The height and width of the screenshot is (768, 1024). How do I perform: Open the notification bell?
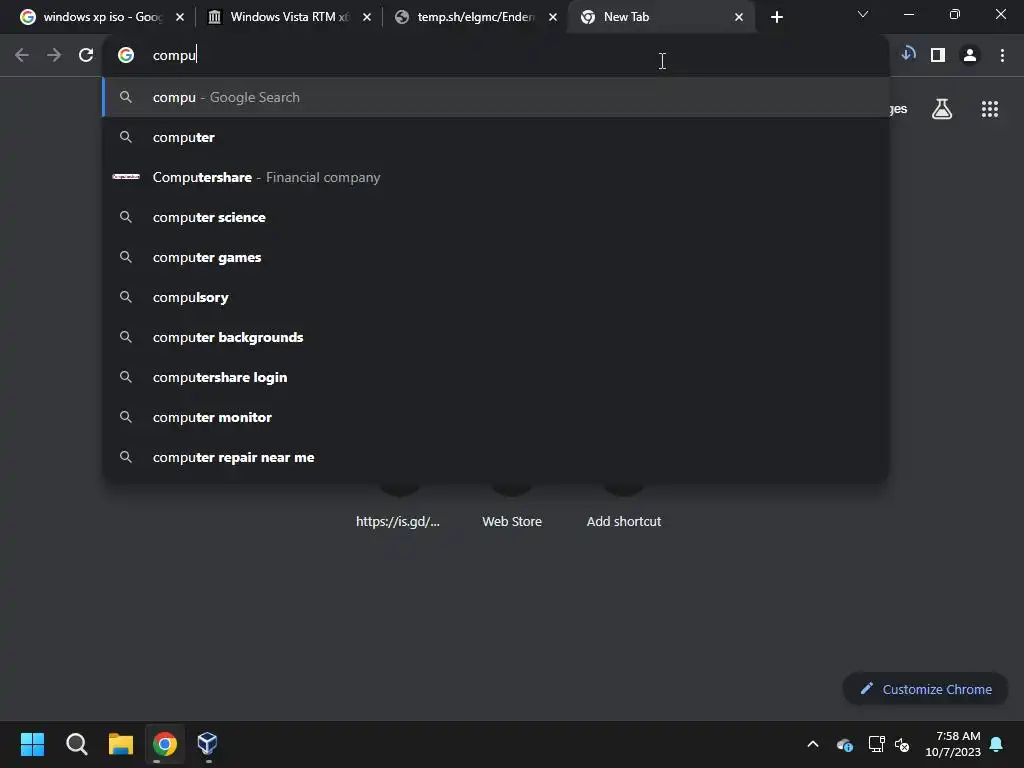(997, 744)
